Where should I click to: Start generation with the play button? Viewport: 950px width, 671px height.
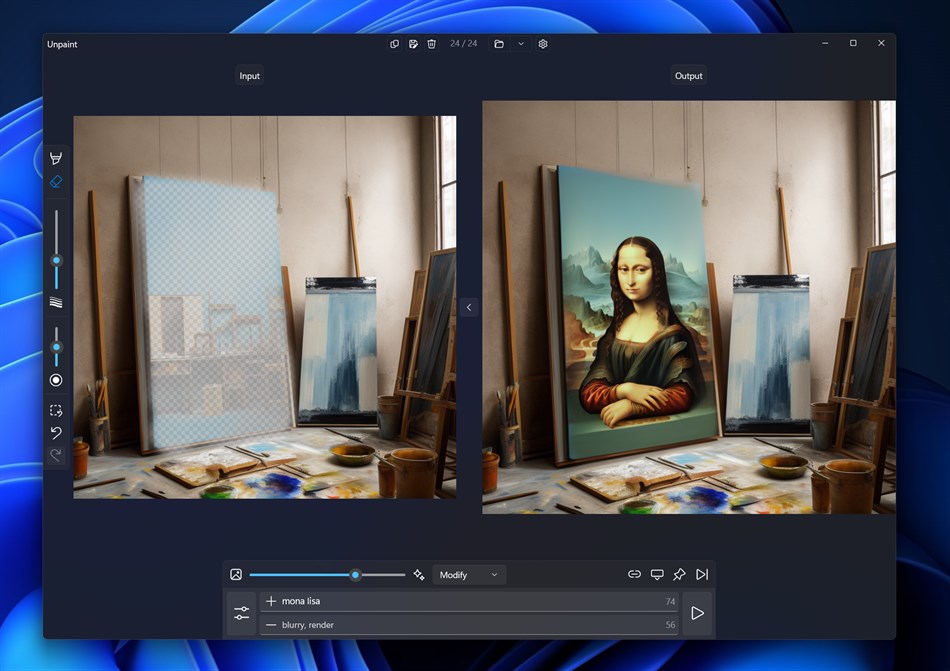[x=697, y=613]
